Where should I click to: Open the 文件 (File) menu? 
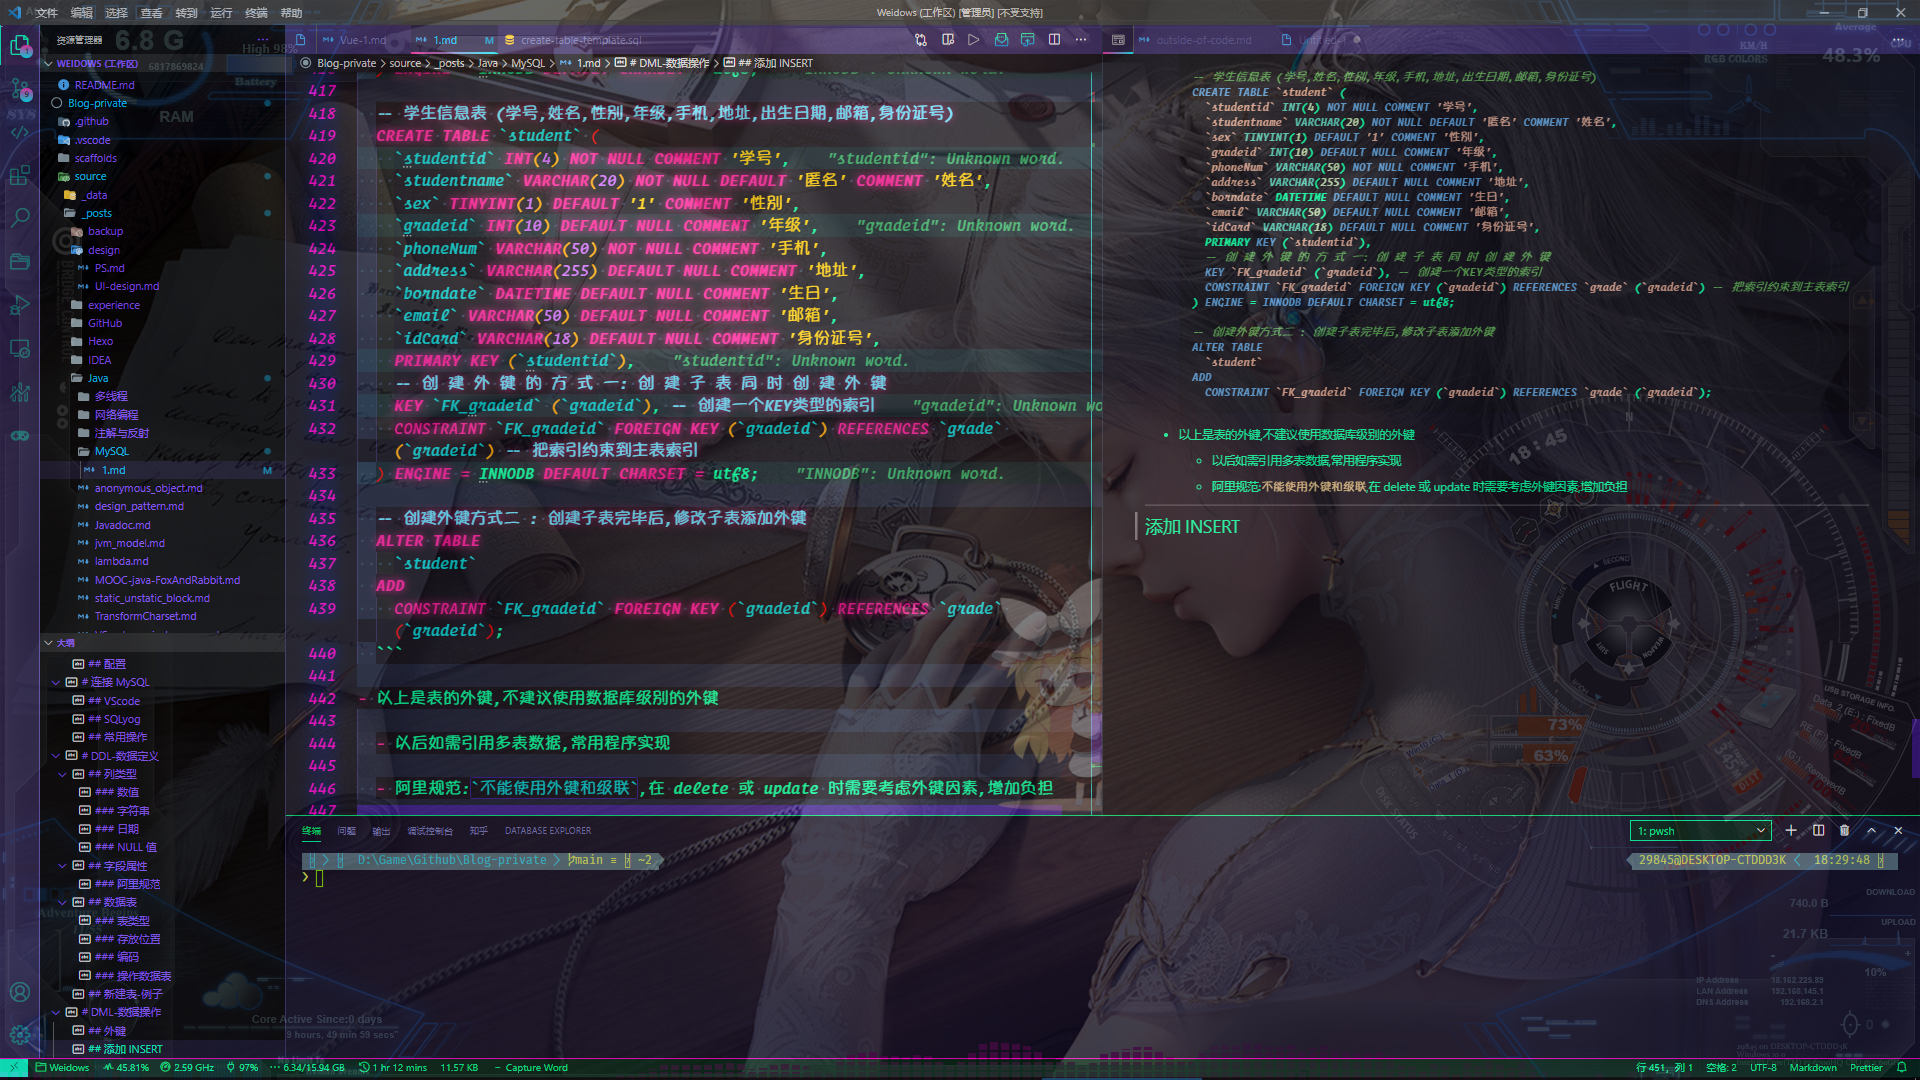[47, 13]
